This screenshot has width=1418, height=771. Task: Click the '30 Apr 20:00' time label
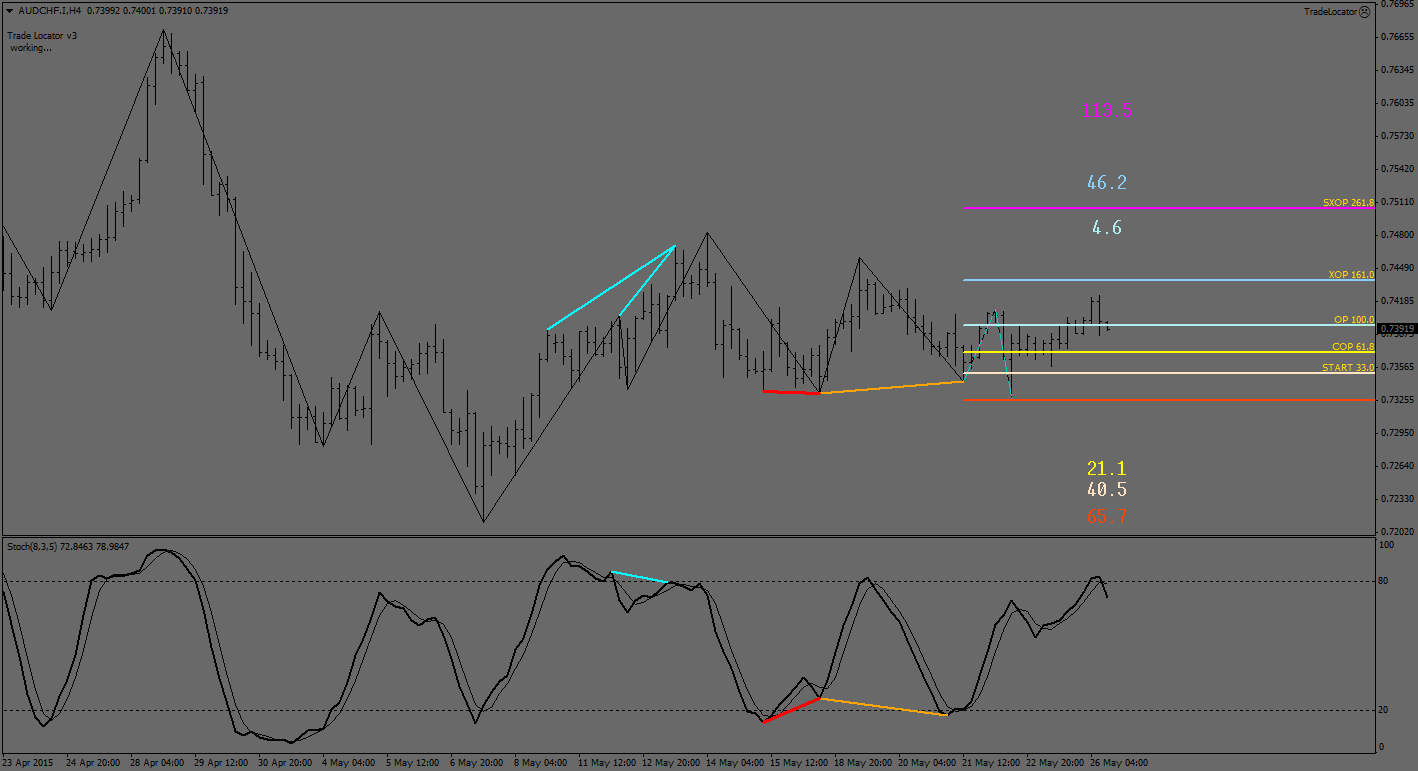(286, 762)
